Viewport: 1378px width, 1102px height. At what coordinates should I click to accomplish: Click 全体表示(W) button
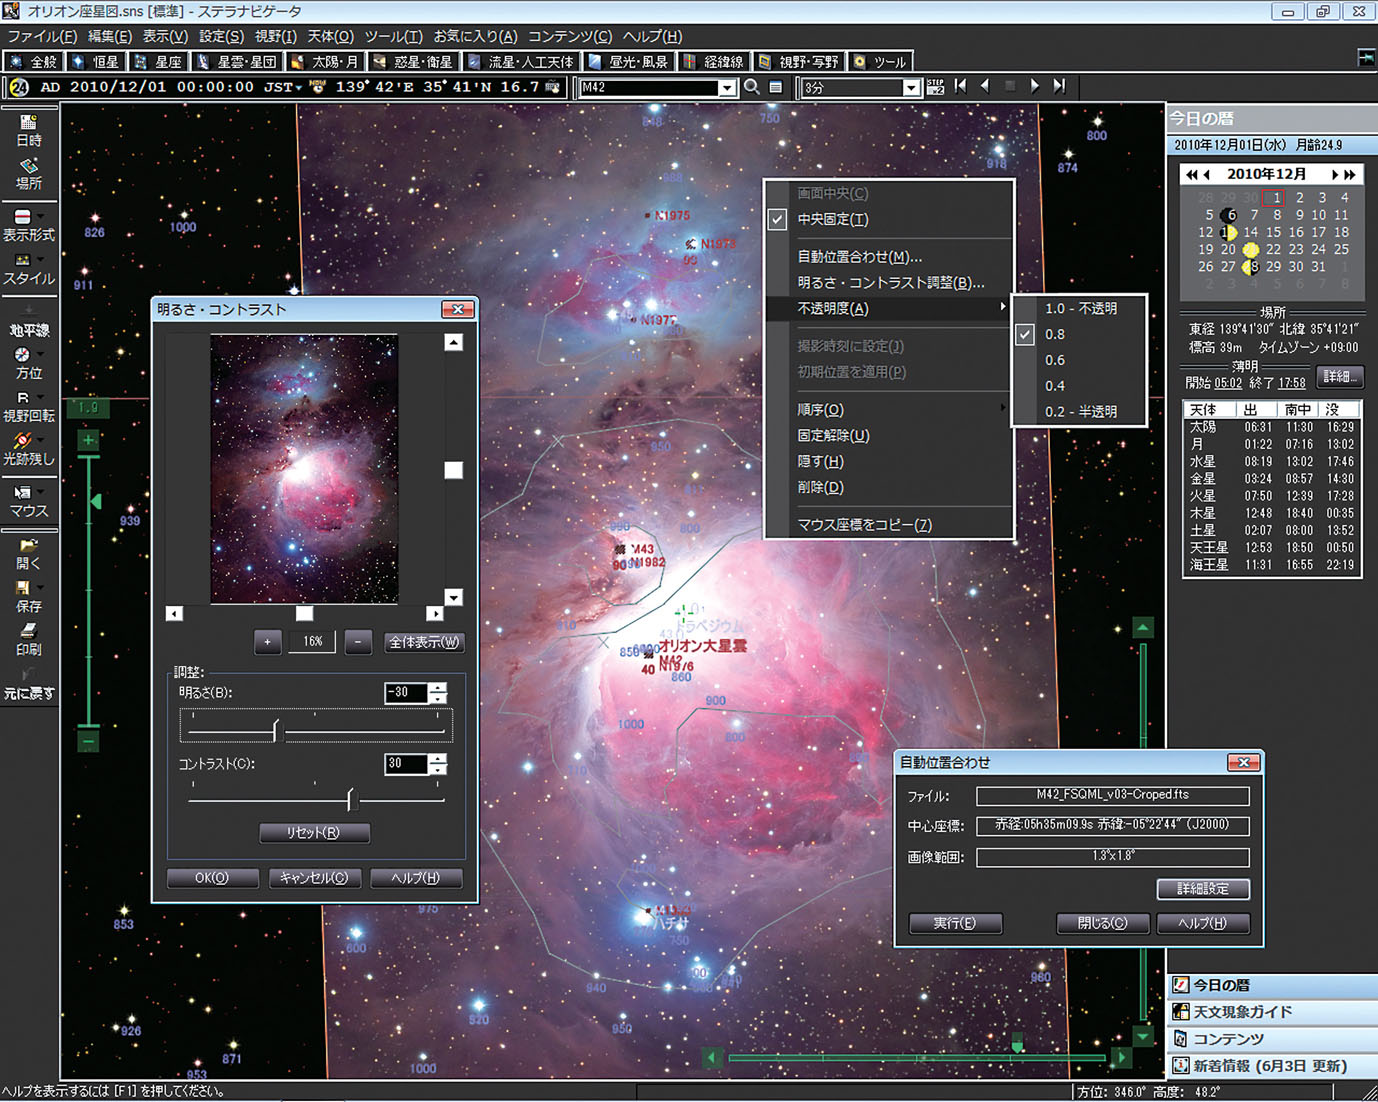[x=425, y=642]
